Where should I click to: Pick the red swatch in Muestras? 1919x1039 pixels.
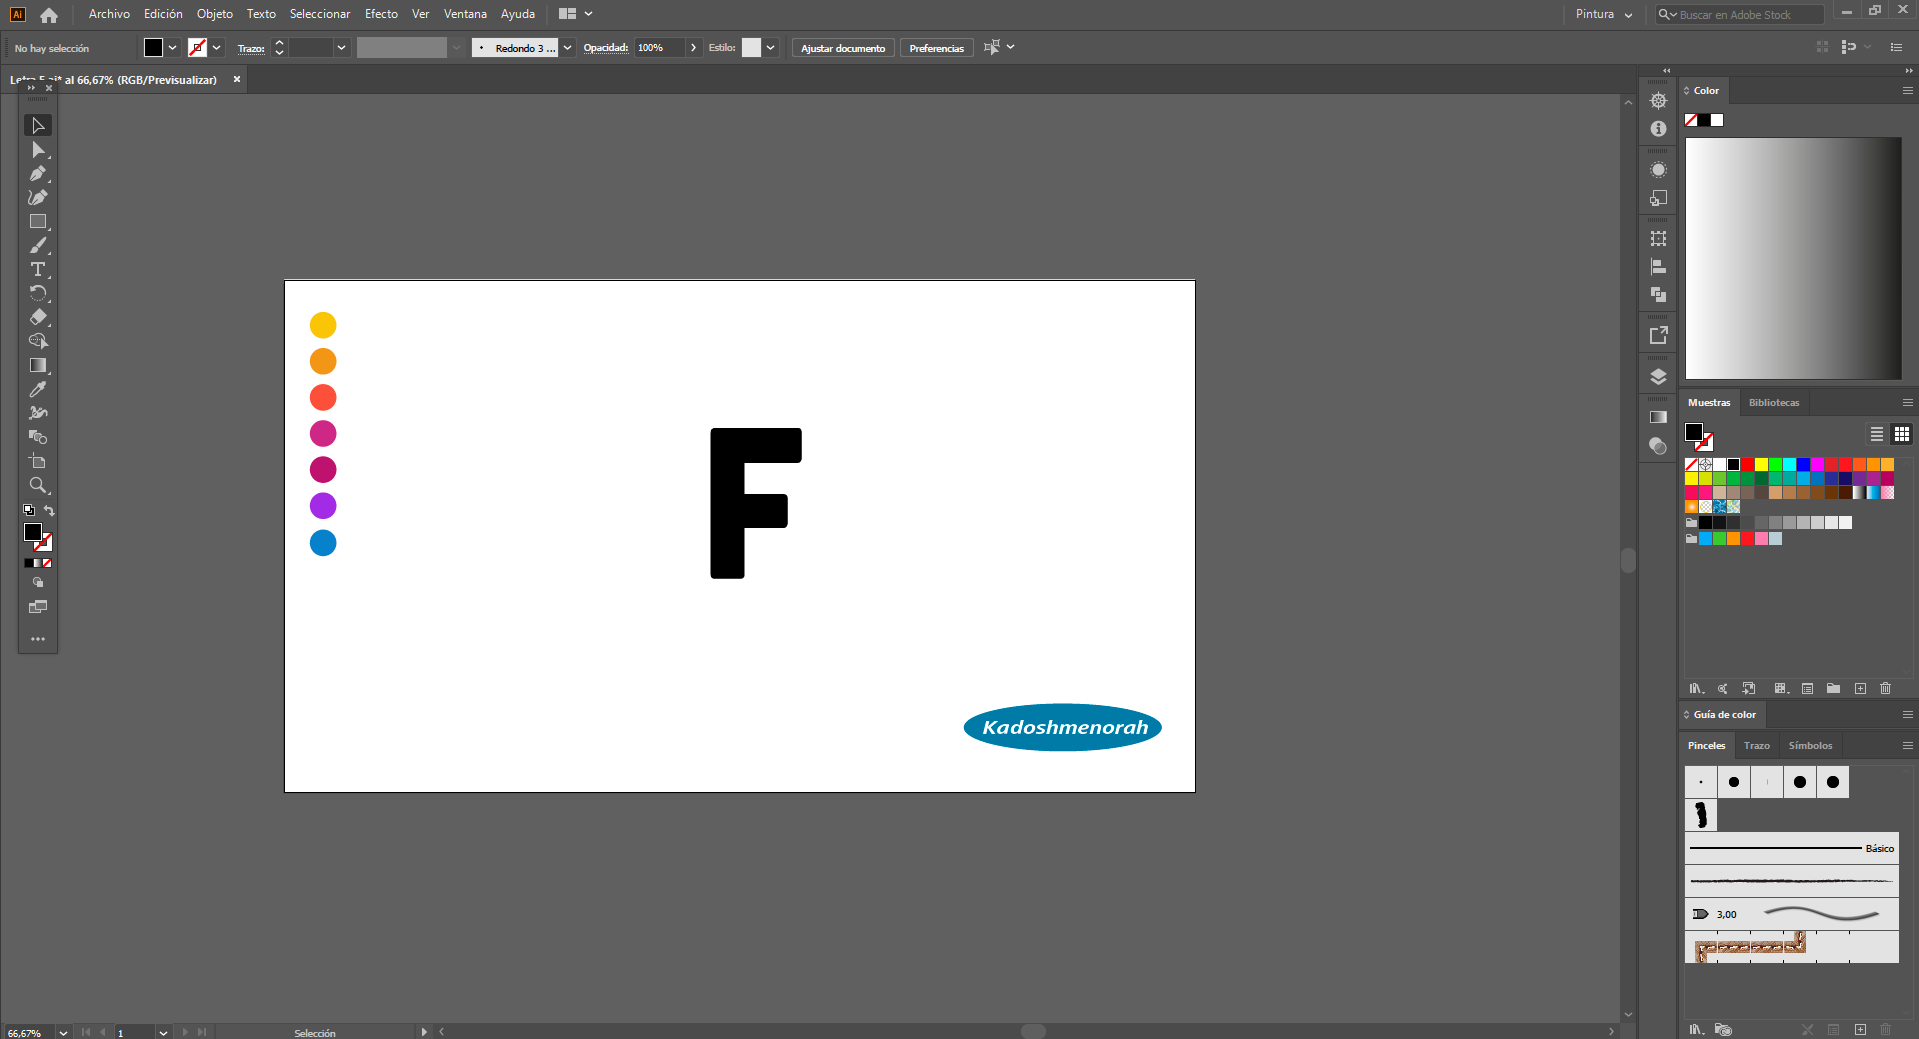(1747, 465)
